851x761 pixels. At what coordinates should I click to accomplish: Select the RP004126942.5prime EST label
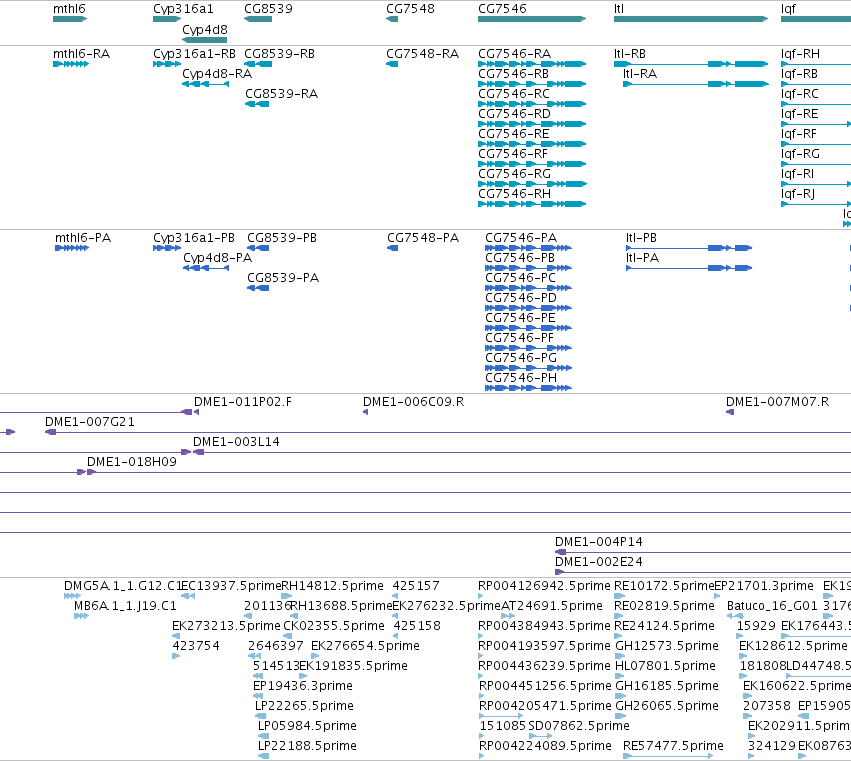point(544,586)
